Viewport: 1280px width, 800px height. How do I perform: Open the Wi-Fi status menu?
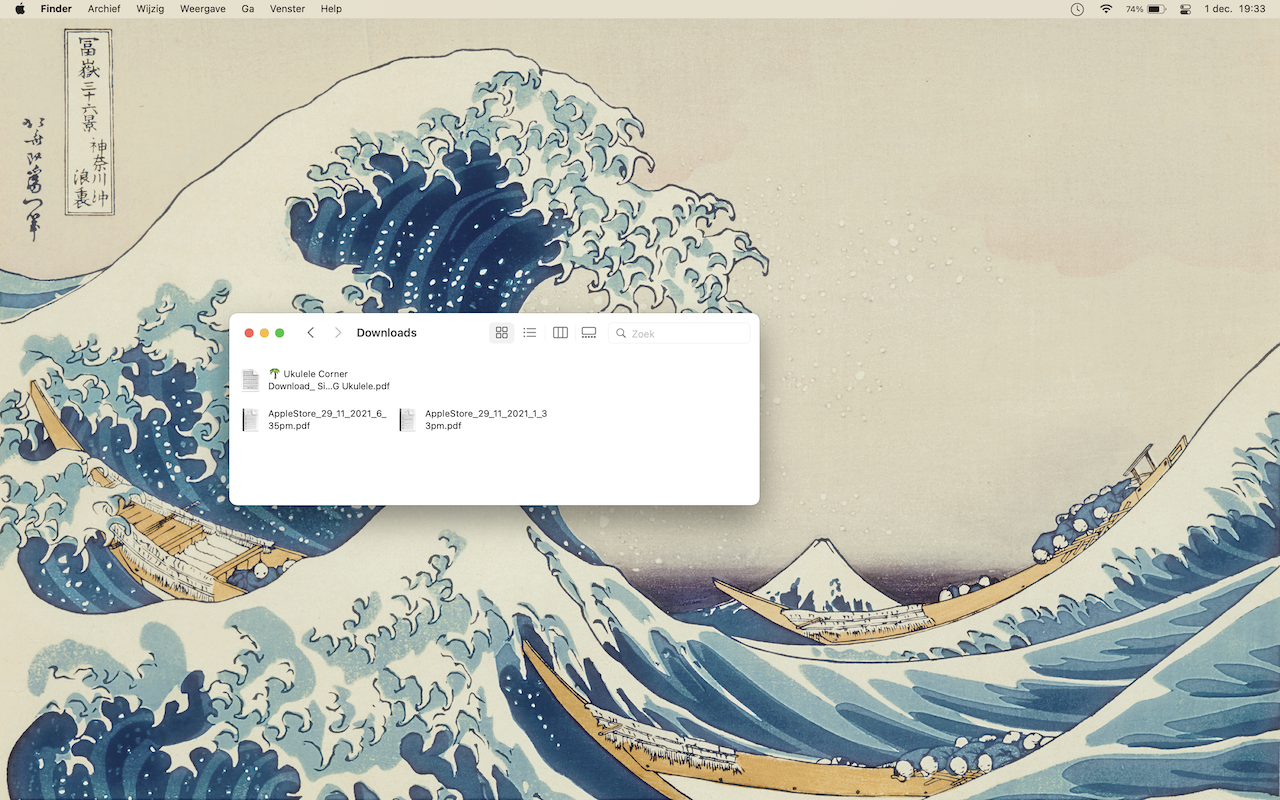[x=1106, y=9]
